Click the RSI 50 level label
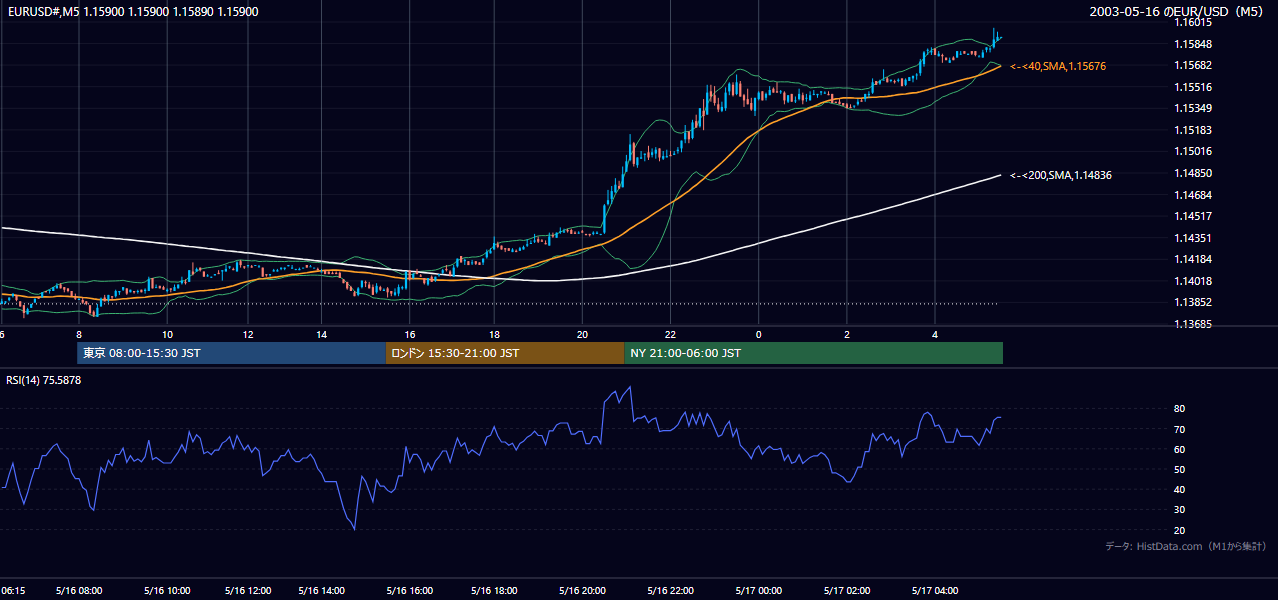Viewport: 1278px width, 600px height. [1180, 469]
